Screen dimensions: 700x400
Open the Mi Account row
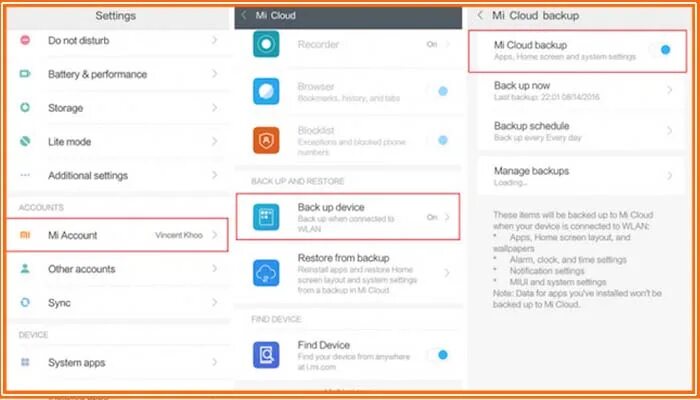click(x=118, y=235)
